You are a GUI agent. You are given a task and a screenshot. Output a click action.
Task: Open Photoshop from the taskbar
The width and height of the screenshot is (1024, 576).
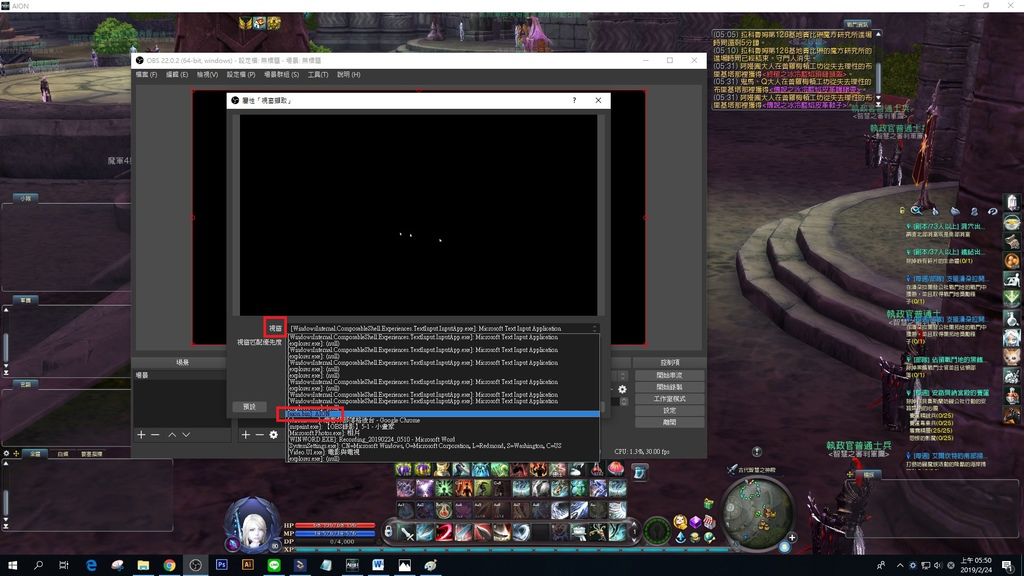coord(221,565)
